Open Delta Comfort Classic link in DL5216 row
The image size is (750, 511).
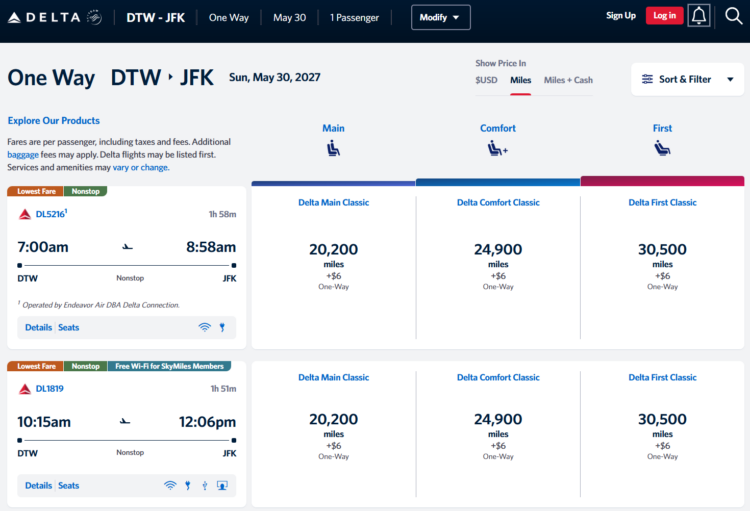coord(498,202)
